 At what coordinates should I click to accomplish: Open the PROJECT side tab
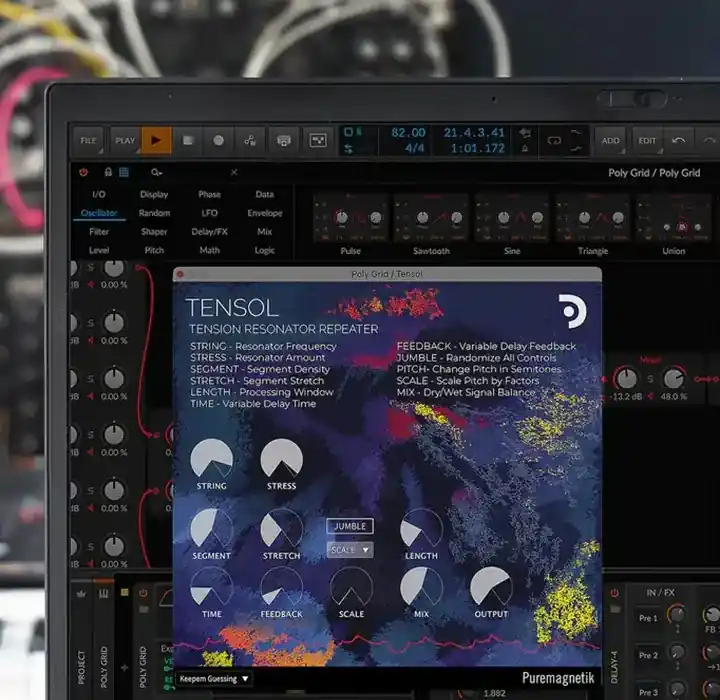[82, 667]
